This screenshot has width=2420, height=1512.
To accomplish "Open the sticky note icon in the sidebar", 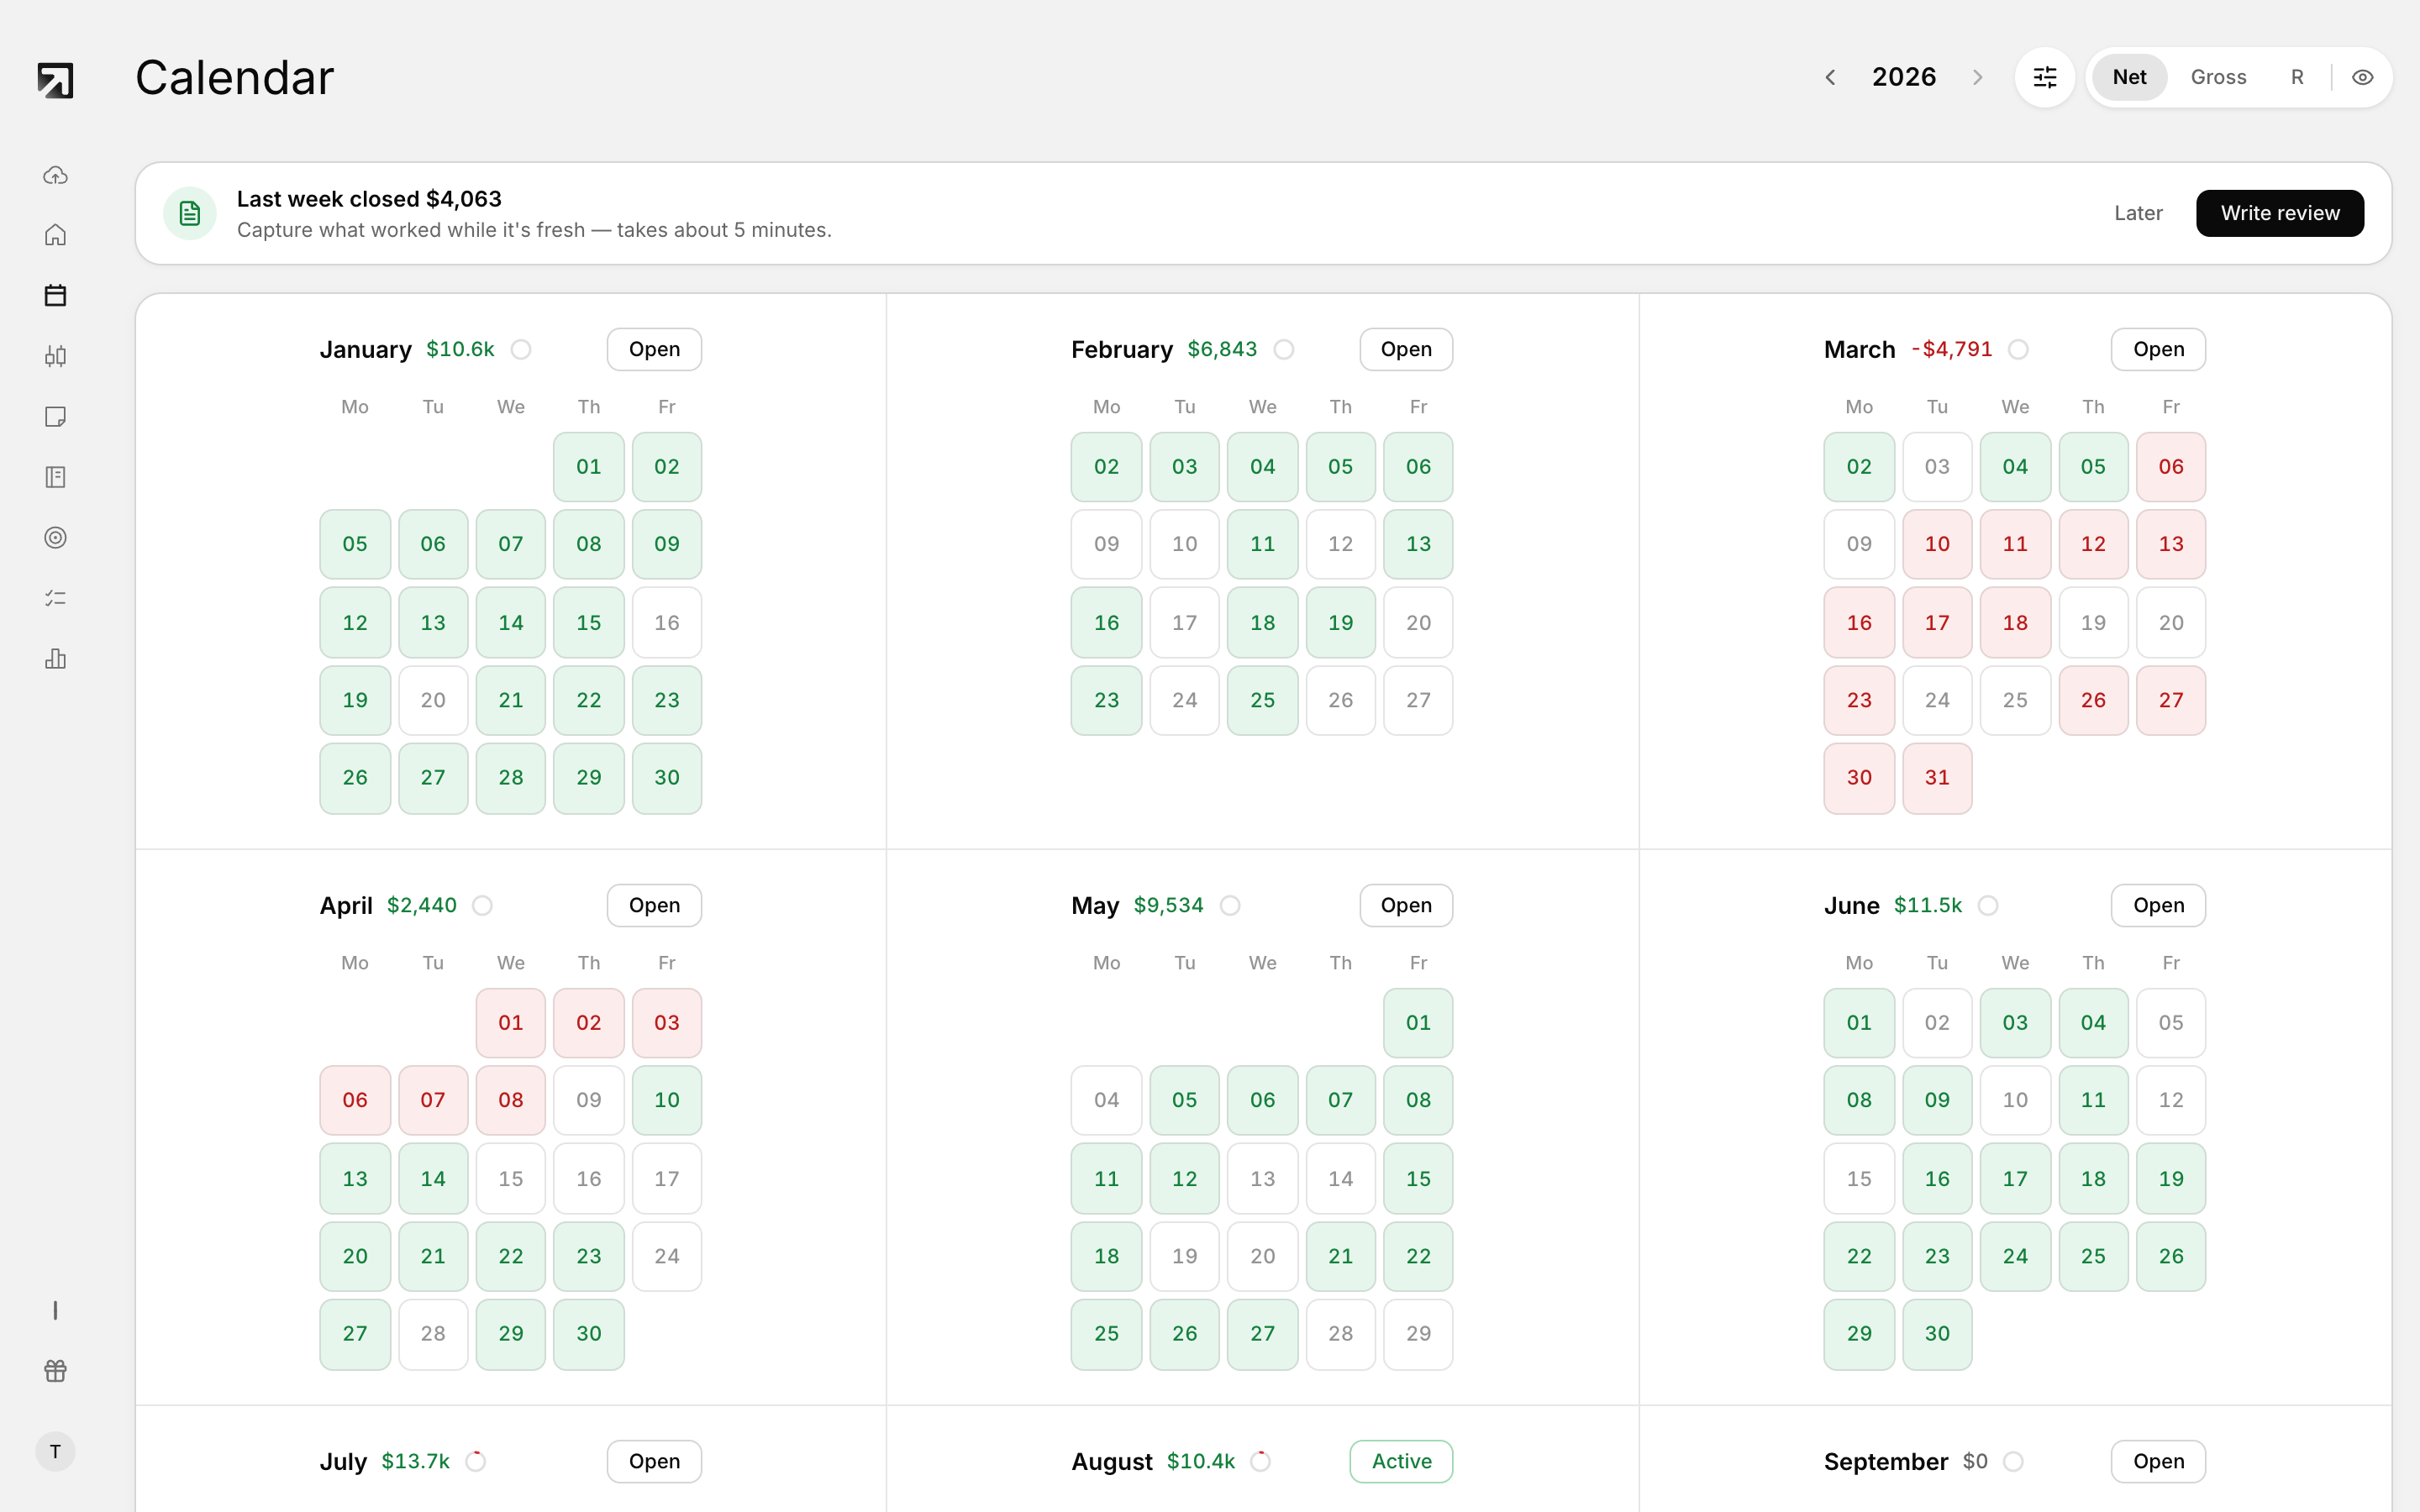I will (55, 417).
